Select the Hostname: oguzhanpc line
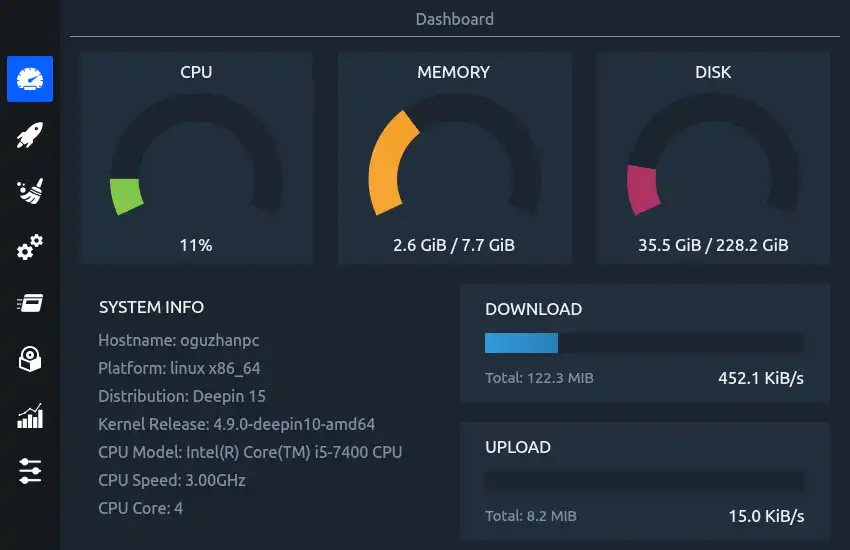850x550 pixels. [x=179, y=340]
